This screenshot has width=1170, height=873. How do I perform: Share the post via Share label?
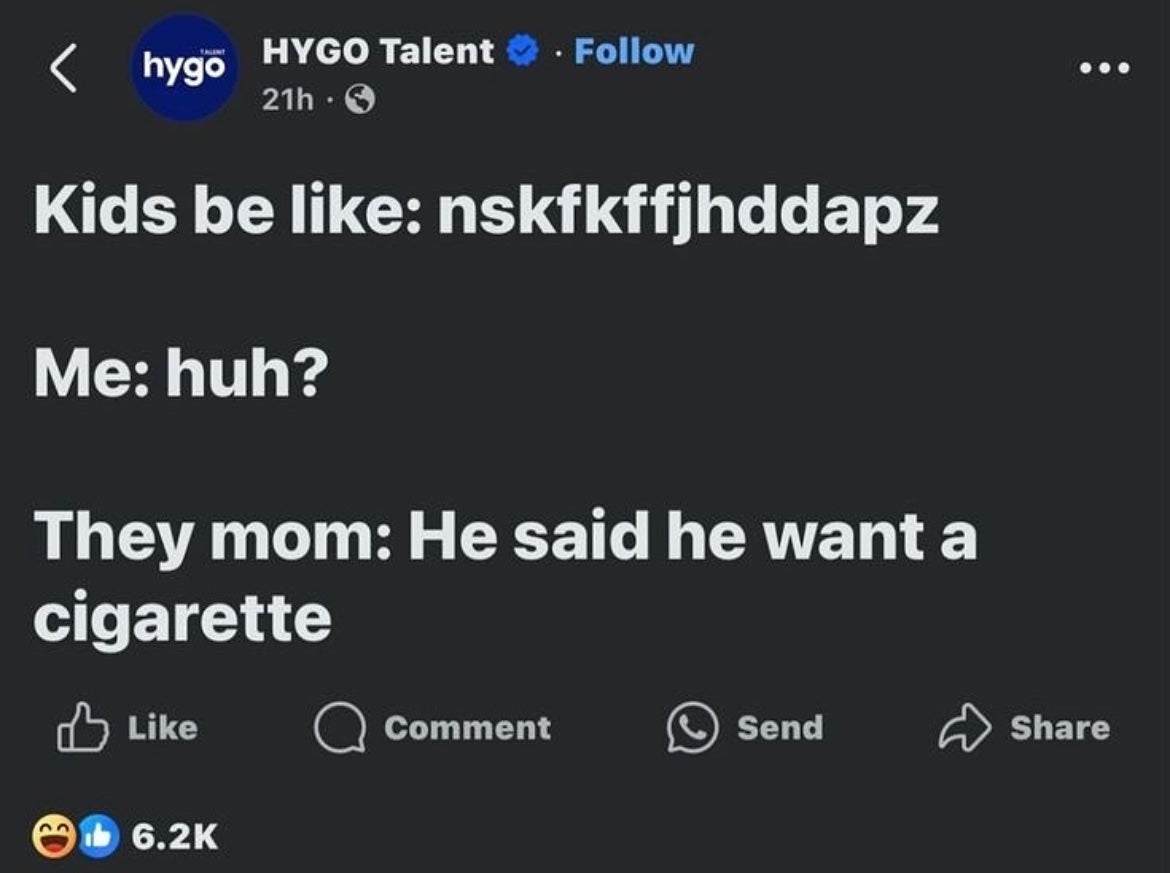point(1060,728)
